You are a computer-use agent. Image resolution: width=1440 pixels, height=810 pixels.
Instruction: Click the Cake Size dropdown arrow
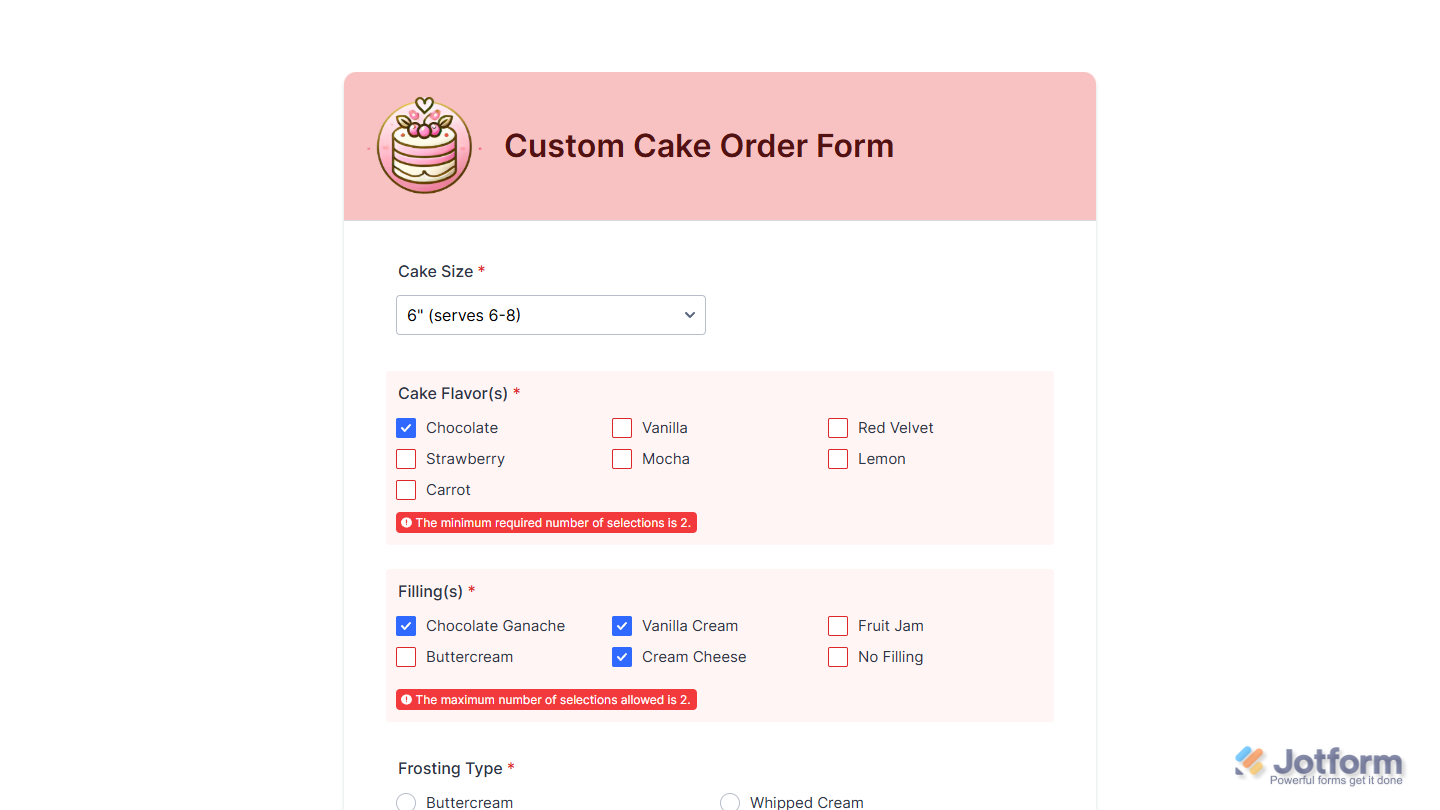tap(689, 315)
